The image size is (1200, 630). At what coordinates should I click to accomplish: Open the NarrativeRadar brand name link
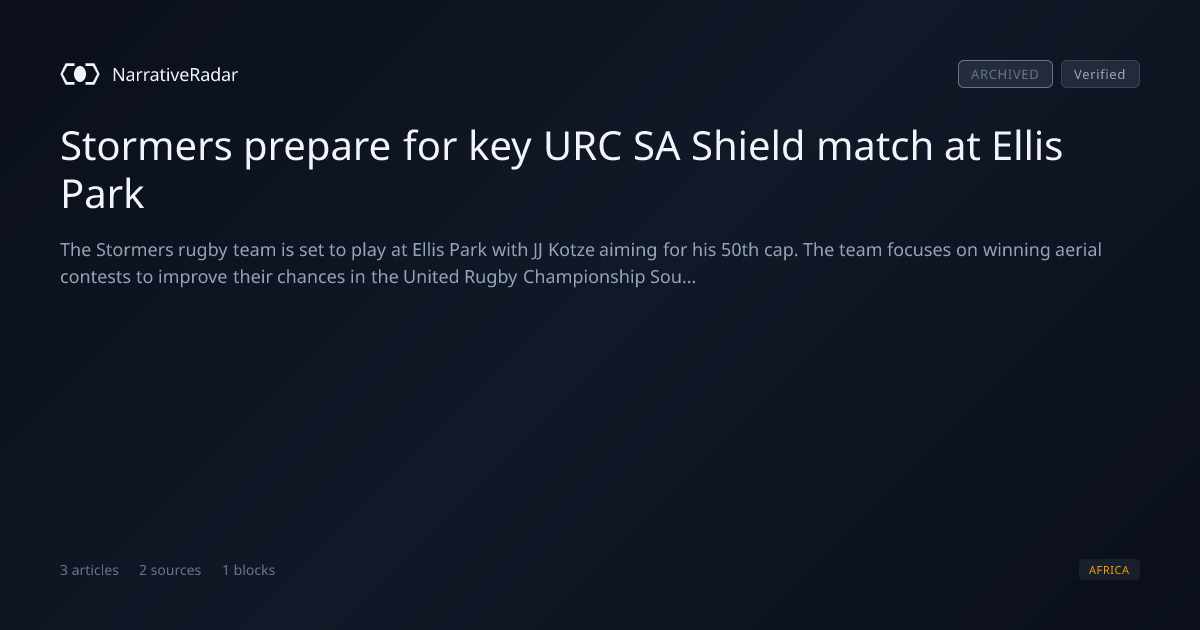tap(175, 74)
